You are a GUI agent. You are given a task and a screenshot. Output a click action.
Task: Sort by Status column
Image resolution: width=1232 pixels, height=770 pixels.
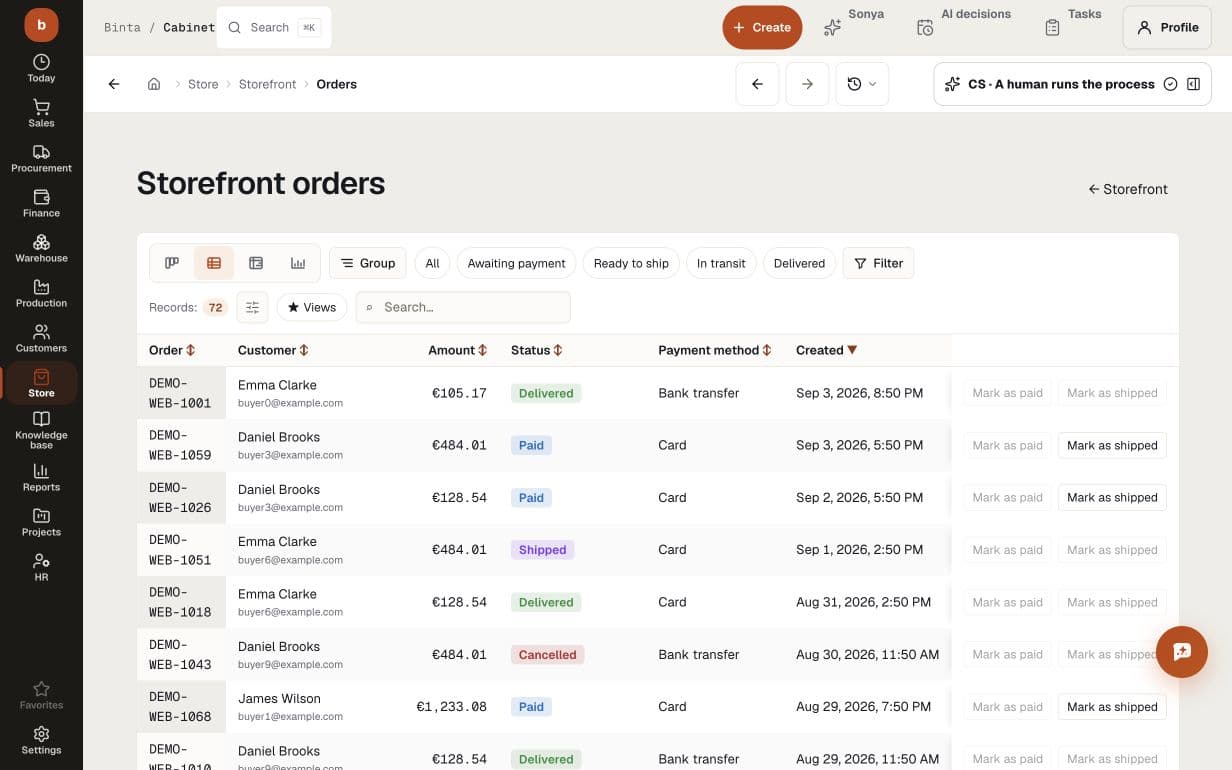click(x=537, y=350)
